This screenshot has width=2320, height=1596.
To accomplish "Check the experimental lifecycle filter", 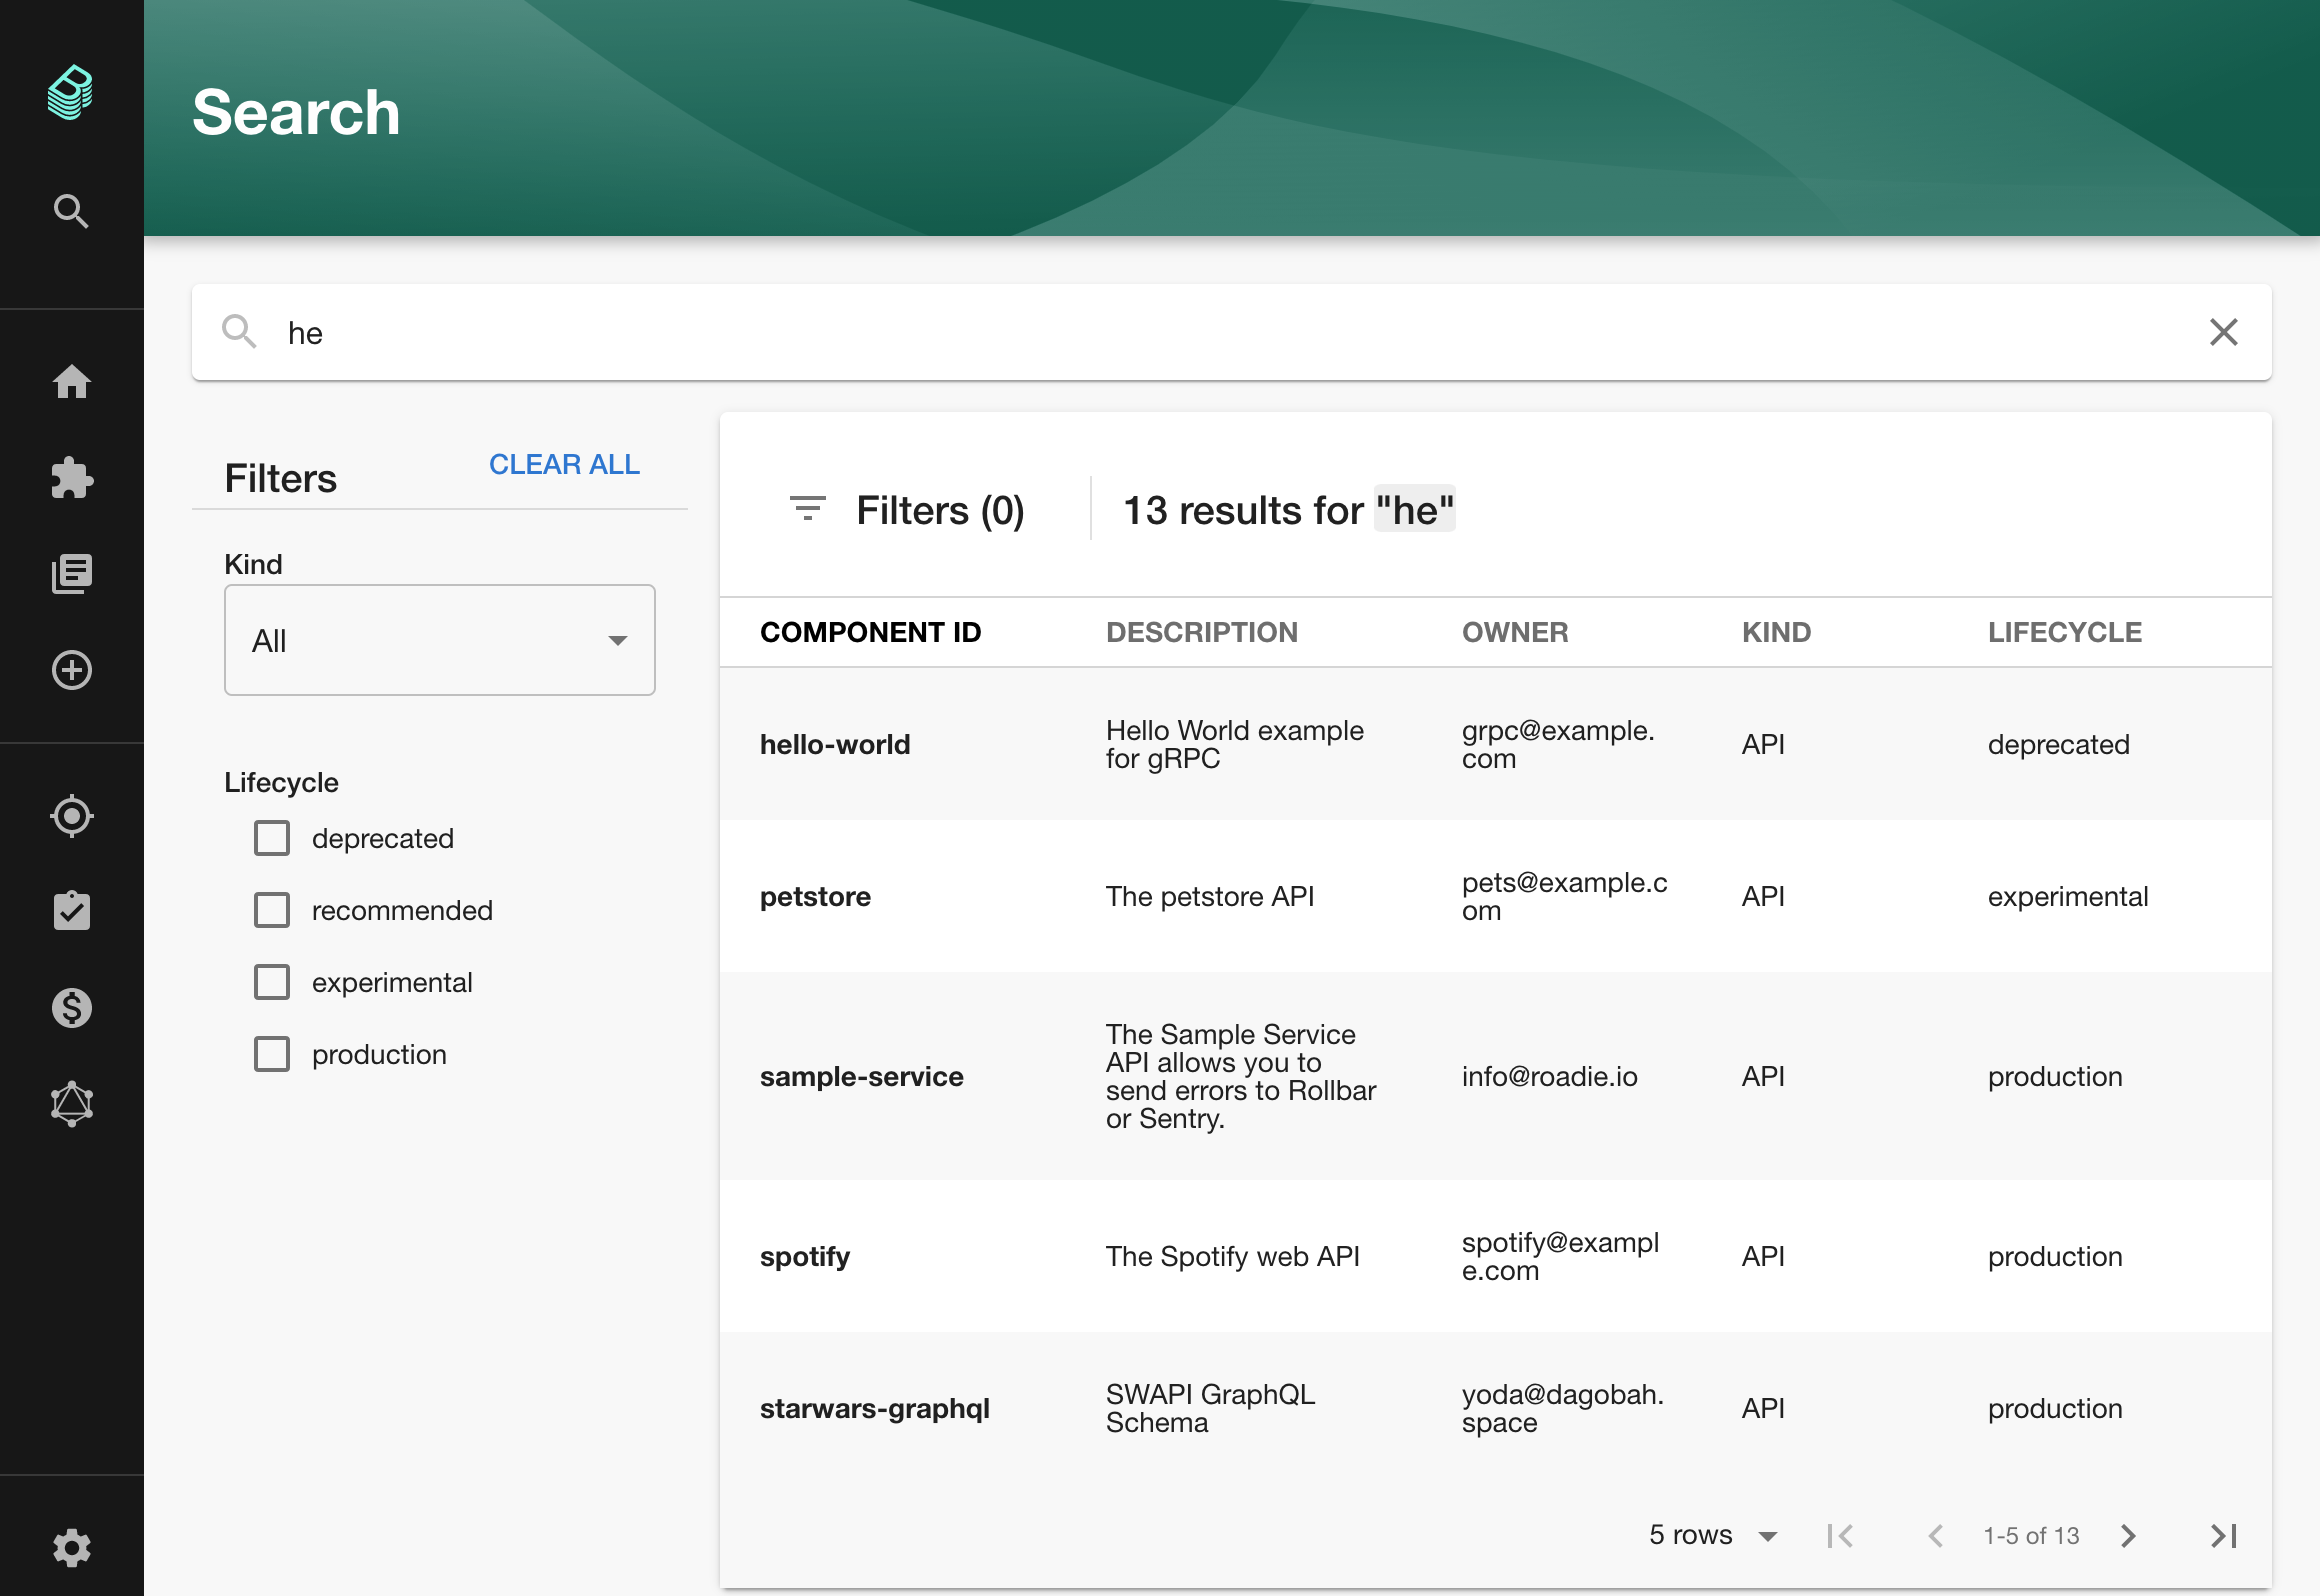I will click(x=272, y=982).
